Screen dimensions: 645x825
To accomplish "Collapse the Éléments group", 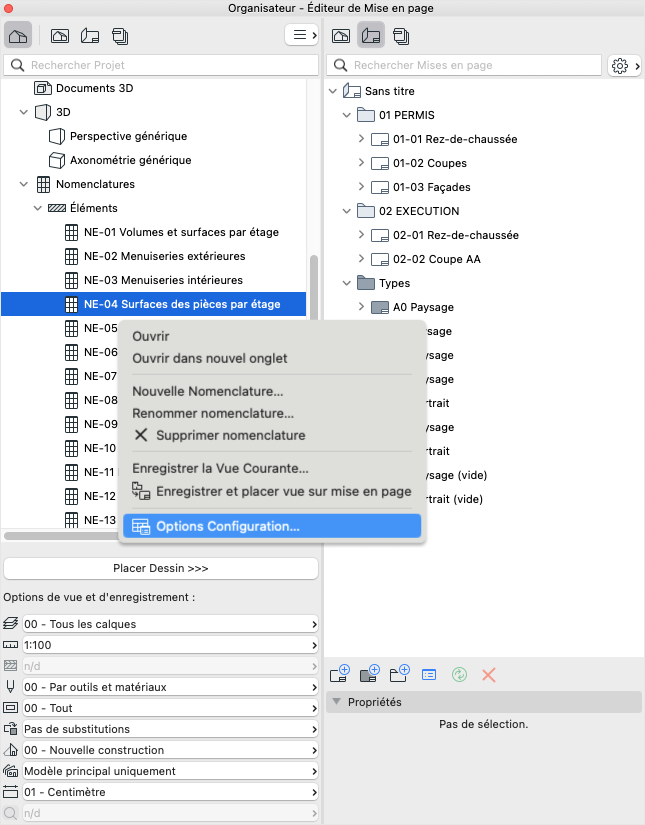I will (x=37, y=208).
